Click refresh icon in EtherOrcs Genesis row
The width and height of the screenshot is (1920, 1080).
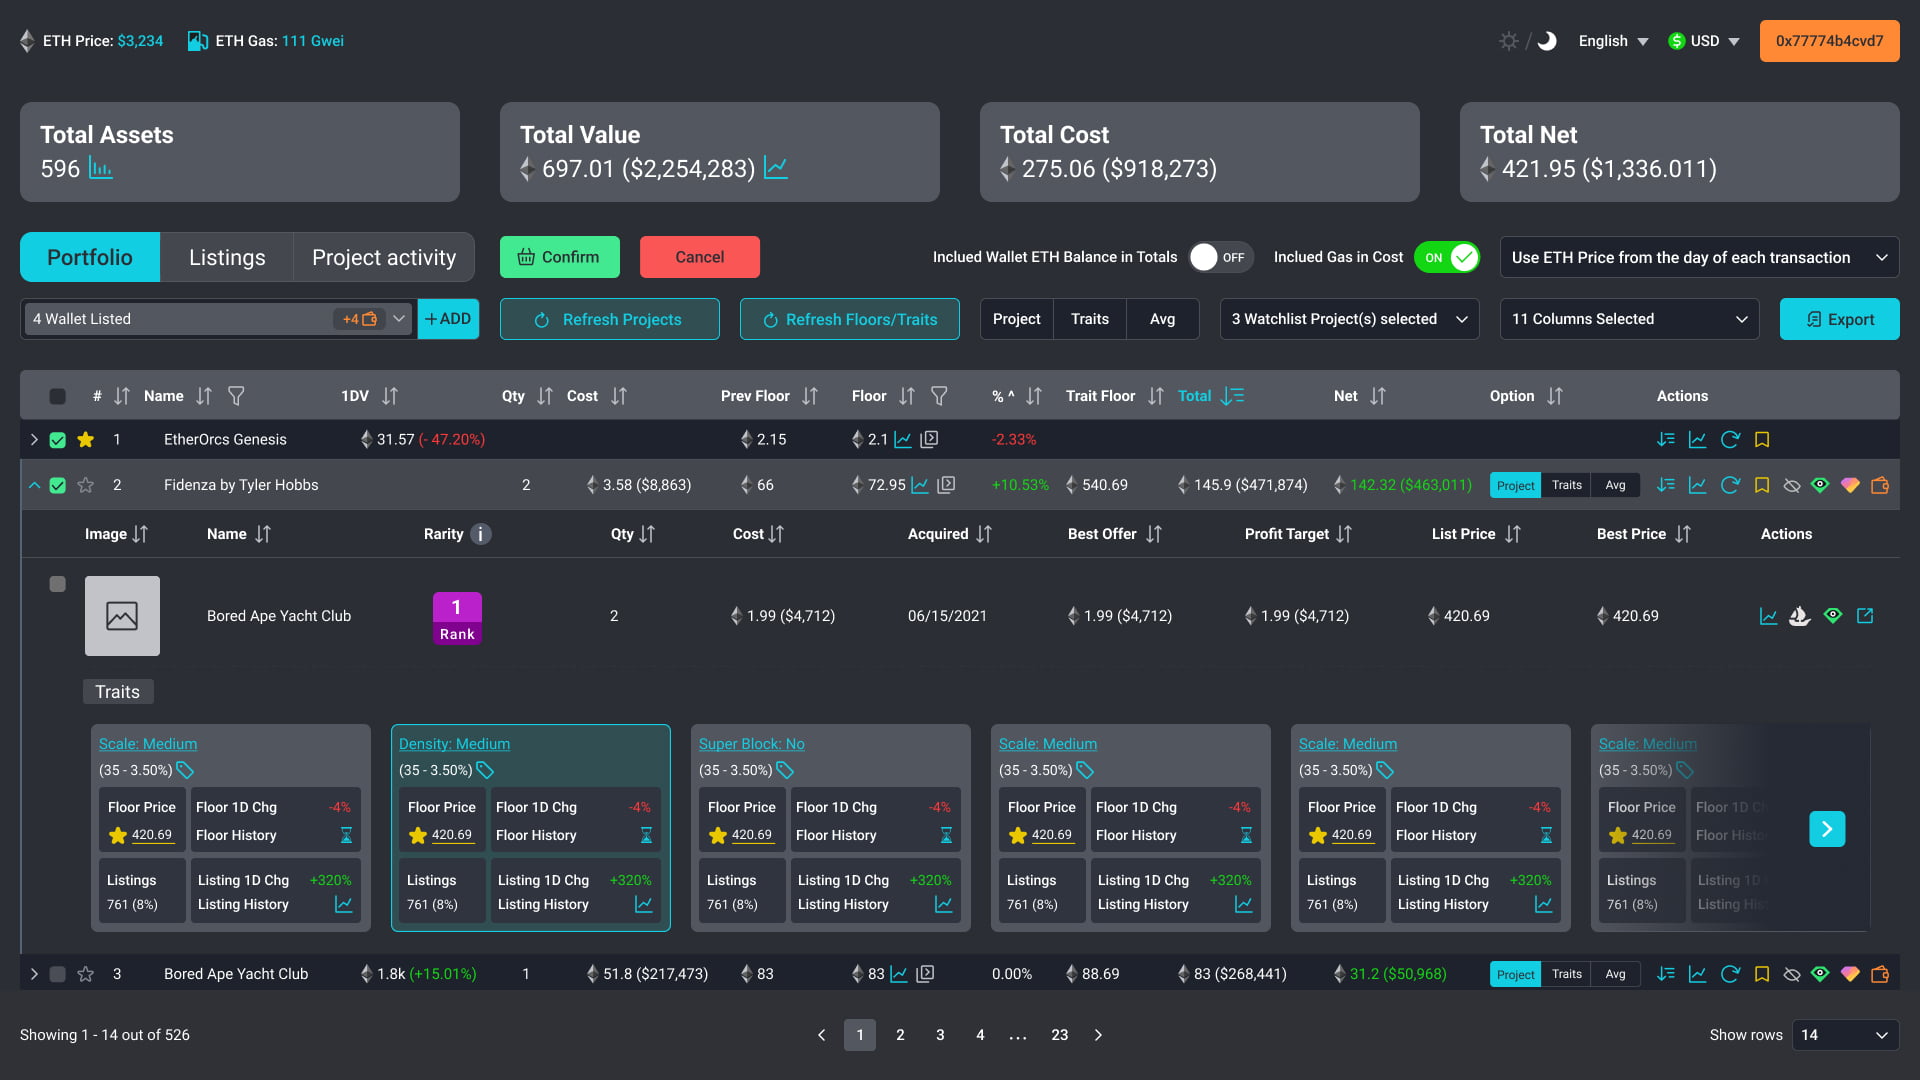(1730, 440)
